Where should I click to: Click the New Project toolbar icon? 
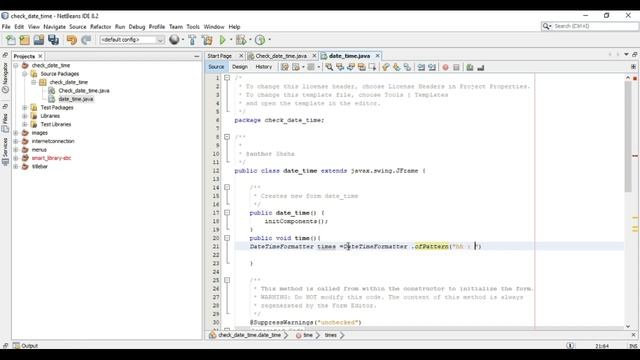24,40
